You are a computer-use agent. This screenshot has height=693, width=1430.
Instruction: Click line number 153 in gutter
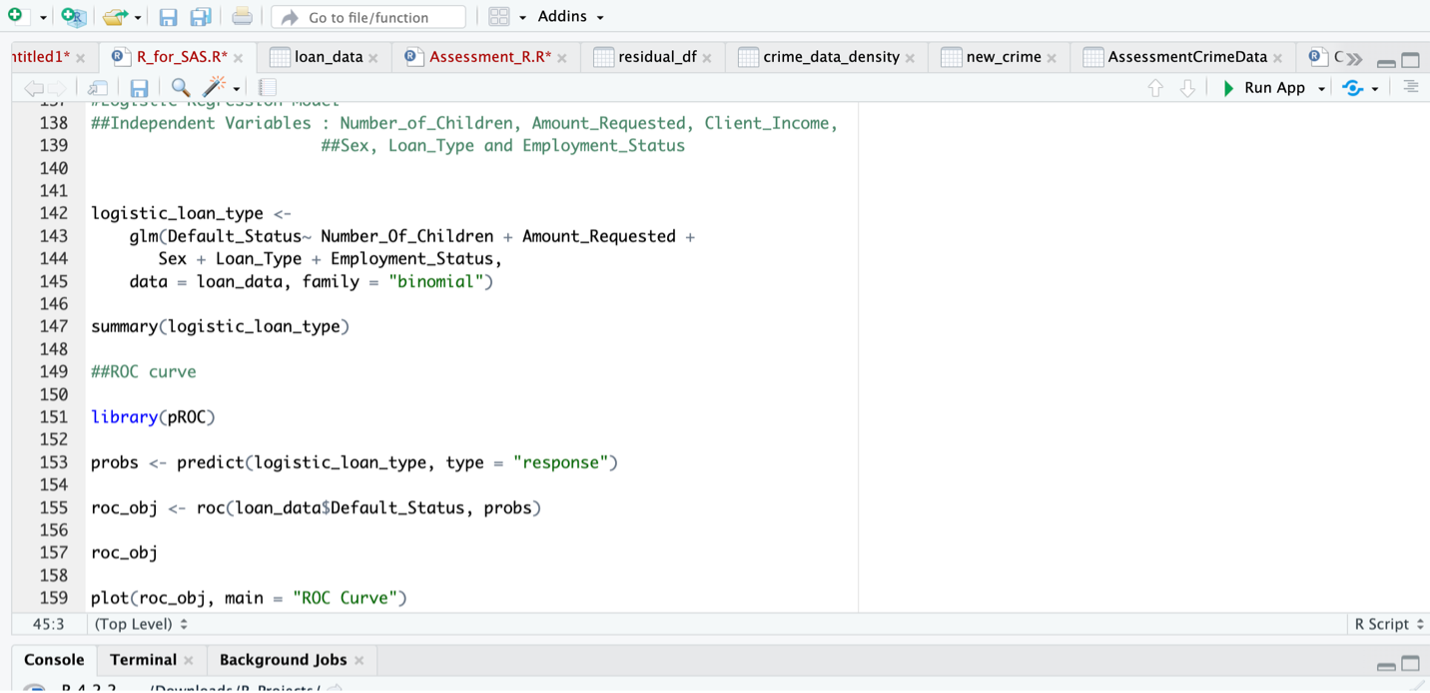[x=53, y=463]
